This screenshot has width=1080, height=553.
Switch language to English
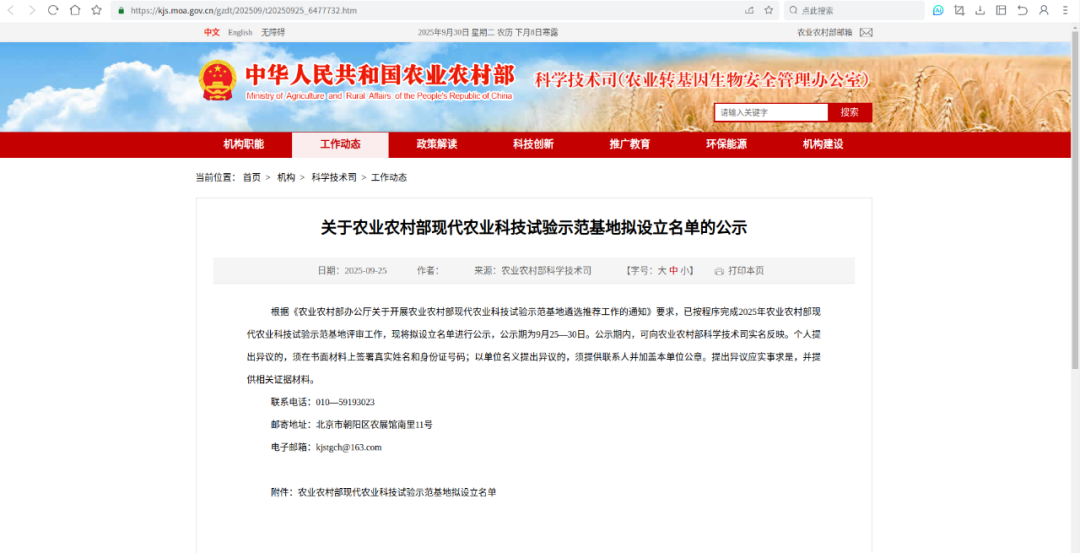[x=240, y=32]
